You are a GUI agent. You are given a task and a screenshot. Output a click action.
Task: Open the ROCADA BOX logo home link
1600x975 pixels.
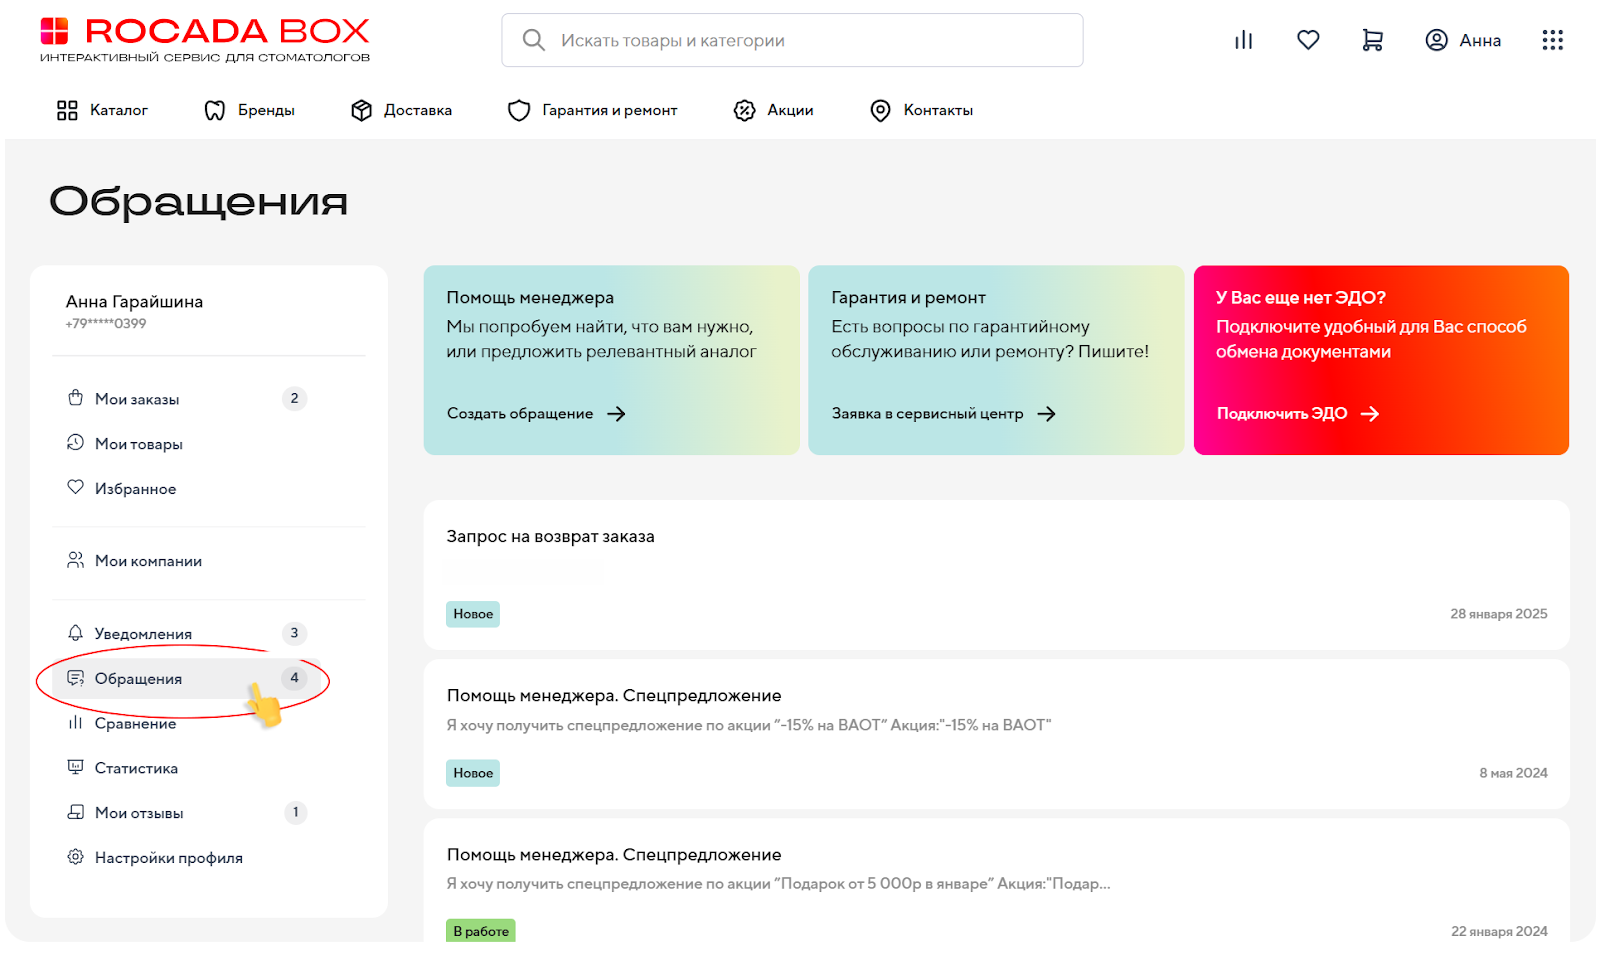pos(205,40)
